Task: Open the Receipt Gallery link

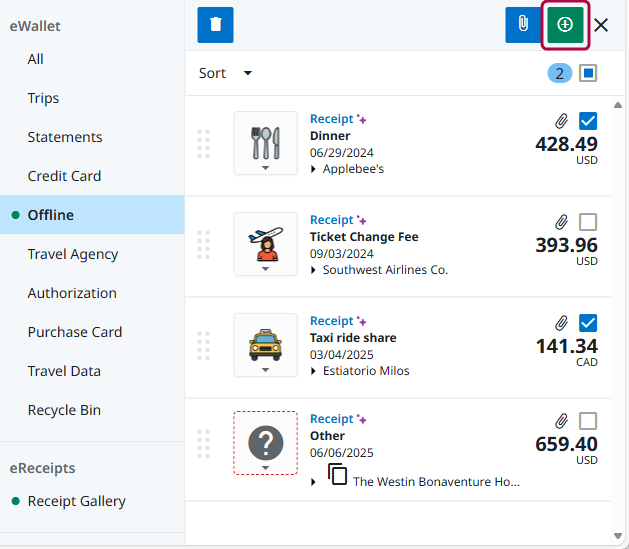Action: pos(76,501)
